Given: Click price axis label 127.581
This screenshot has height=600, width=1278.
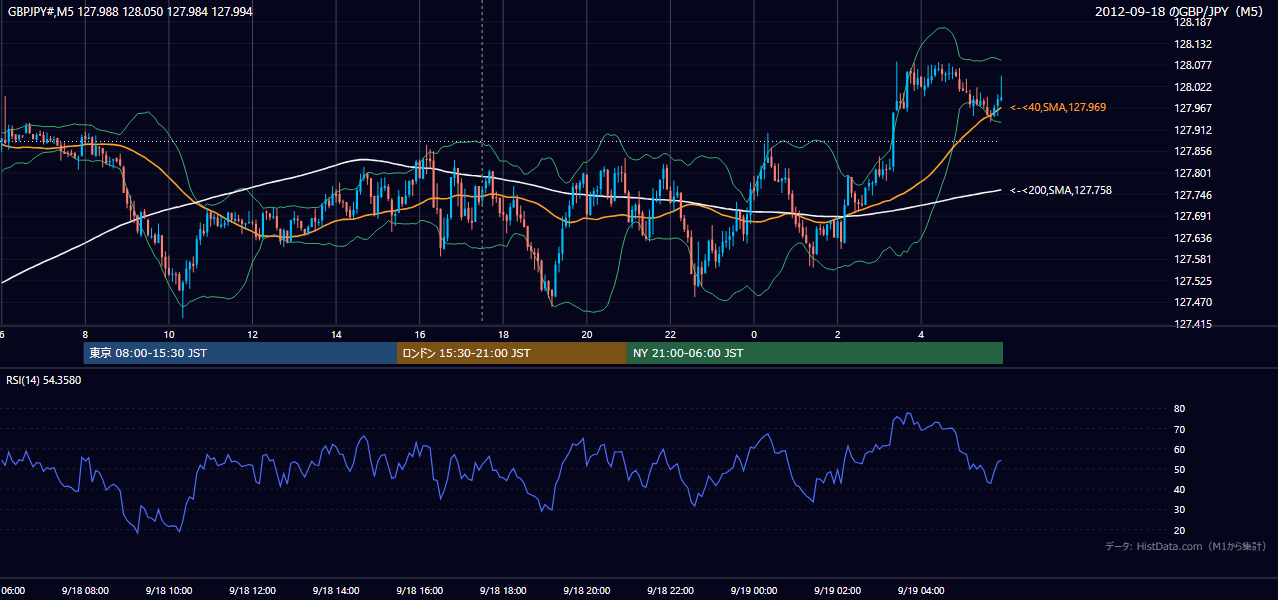Looking at the screenshot, I should tap(1192, 260).
